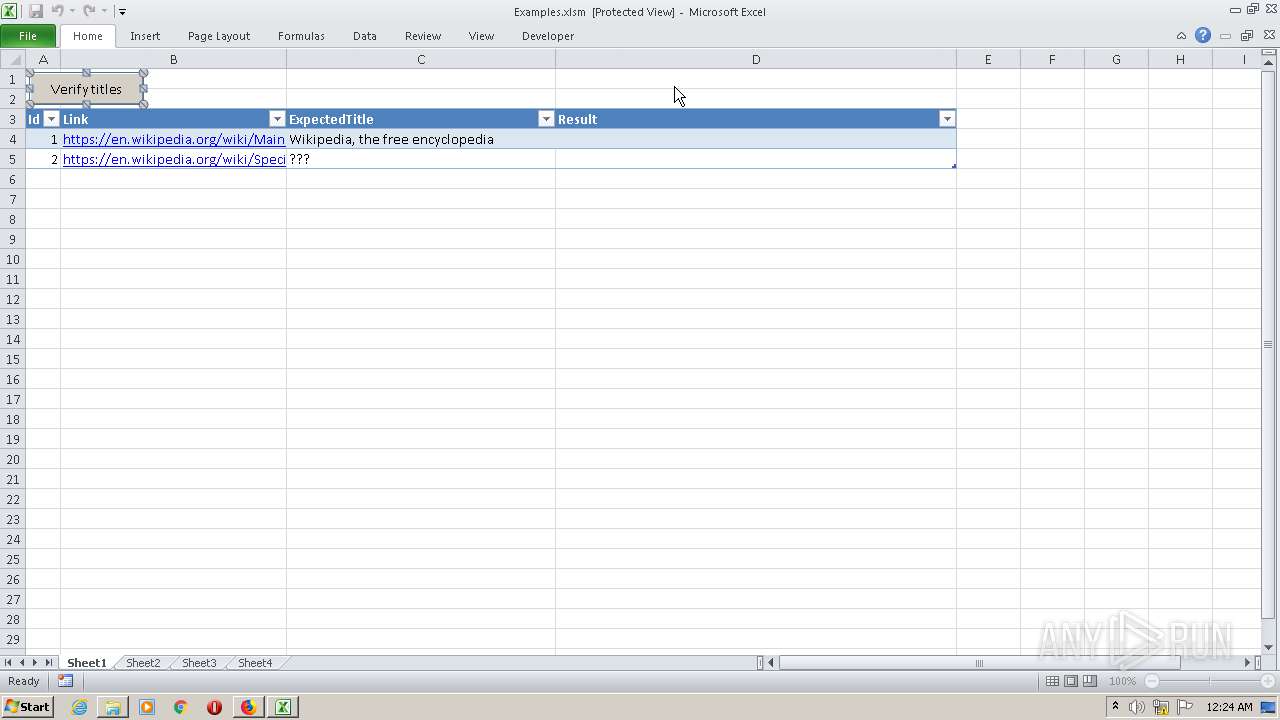
Task: Open the redo history dropdown arrow
Action: (104, 12)
